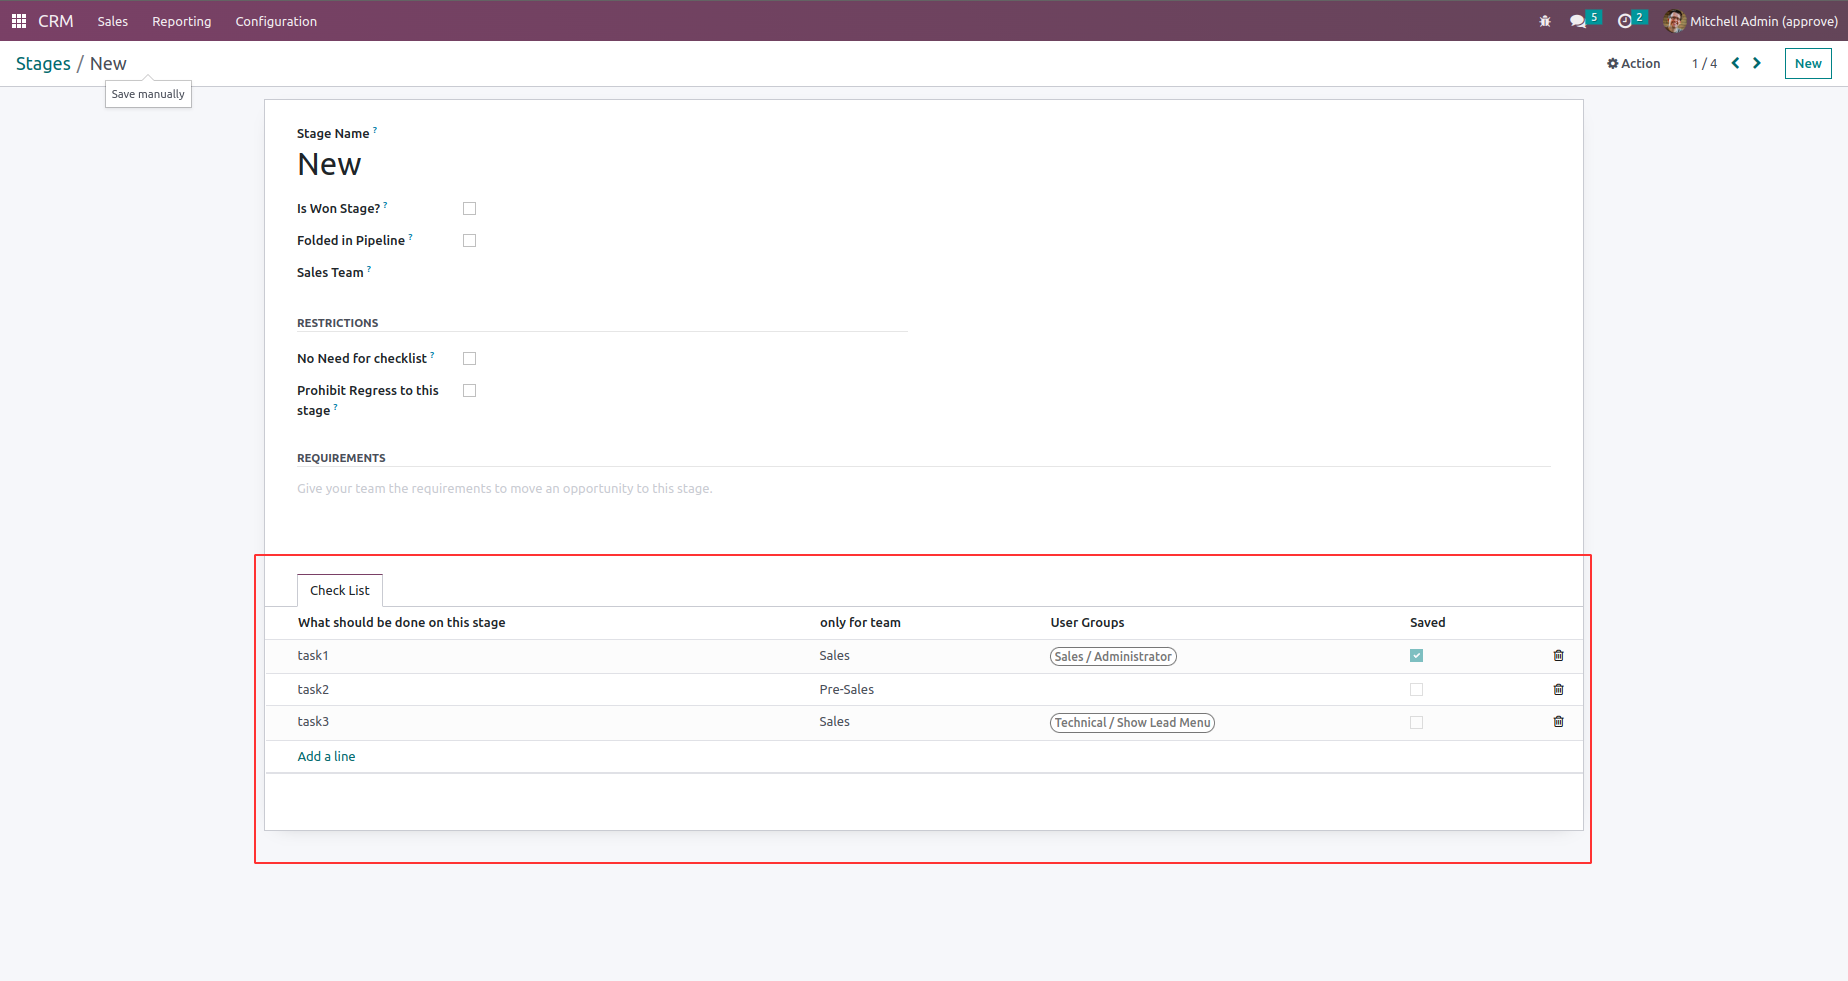Open the Configuration menu
The image size is (1848, 981).
[x=276, y=21]
